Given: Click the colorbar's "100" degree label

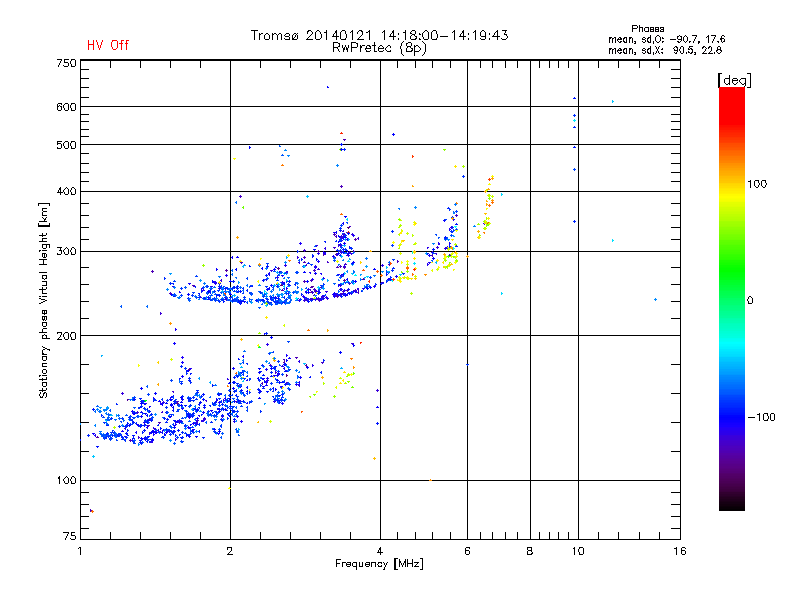Looking at the screenshot, I should [x=757, y=184].
